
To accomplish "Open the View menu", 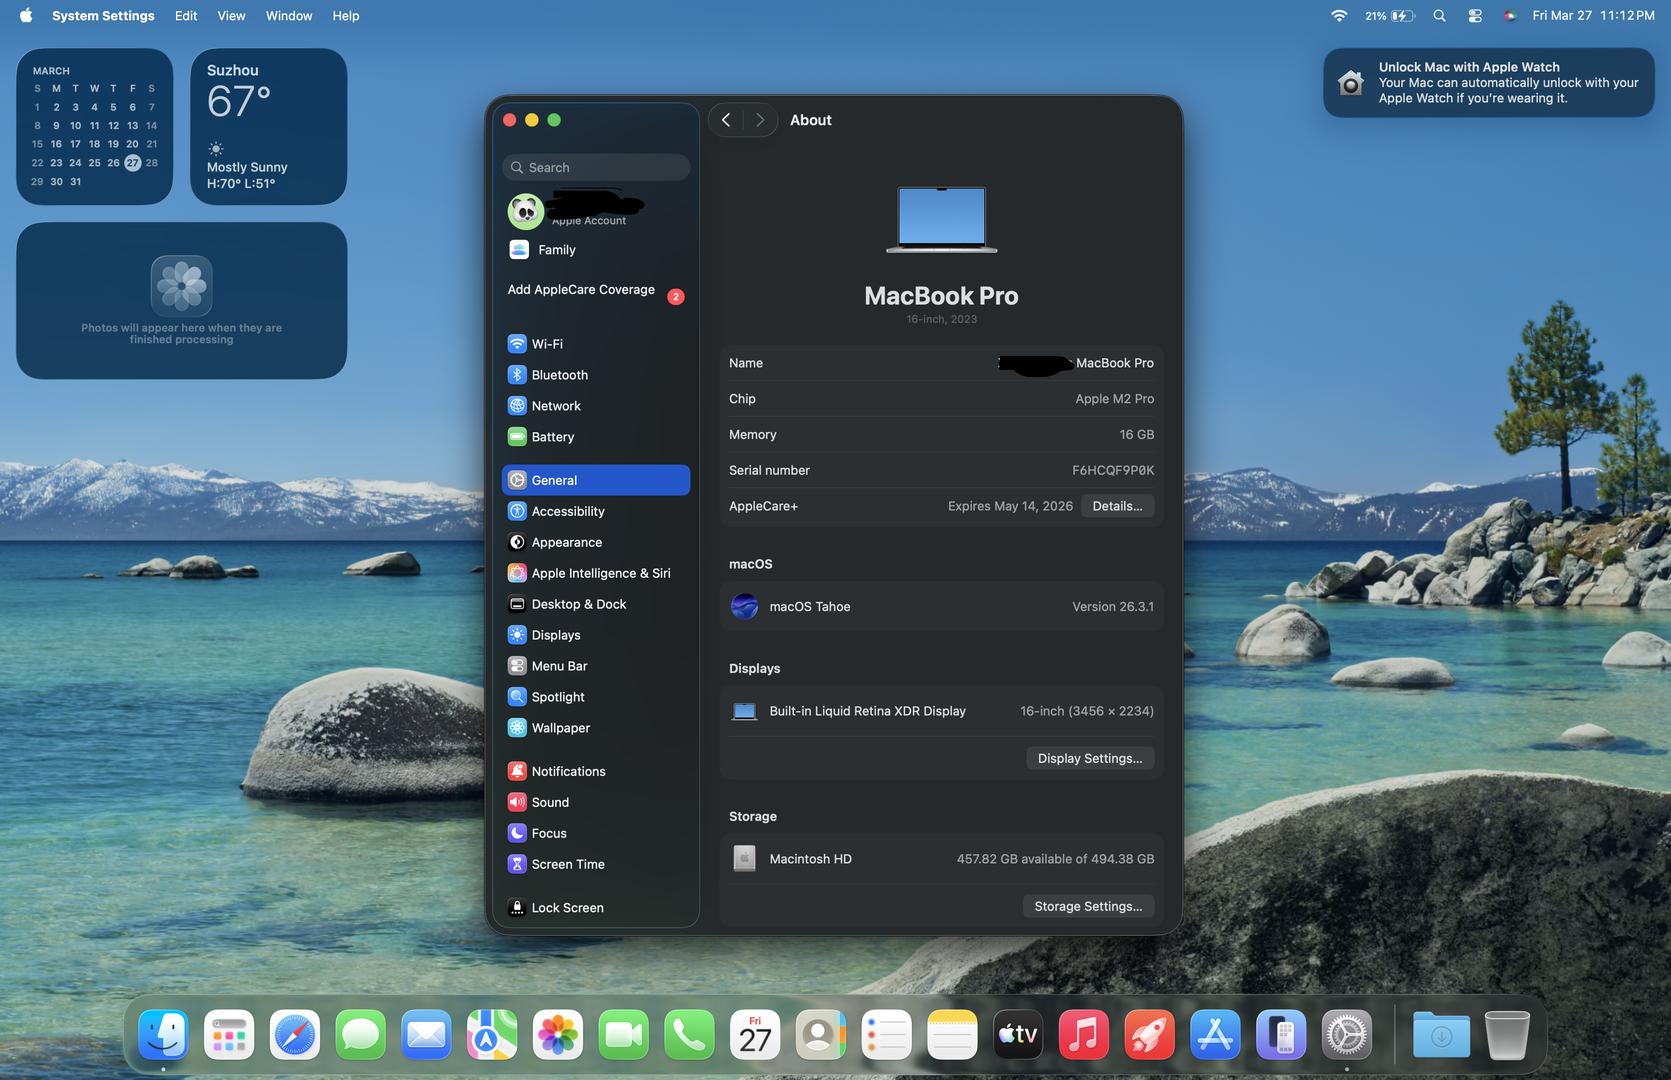I will tap(231, 16).
